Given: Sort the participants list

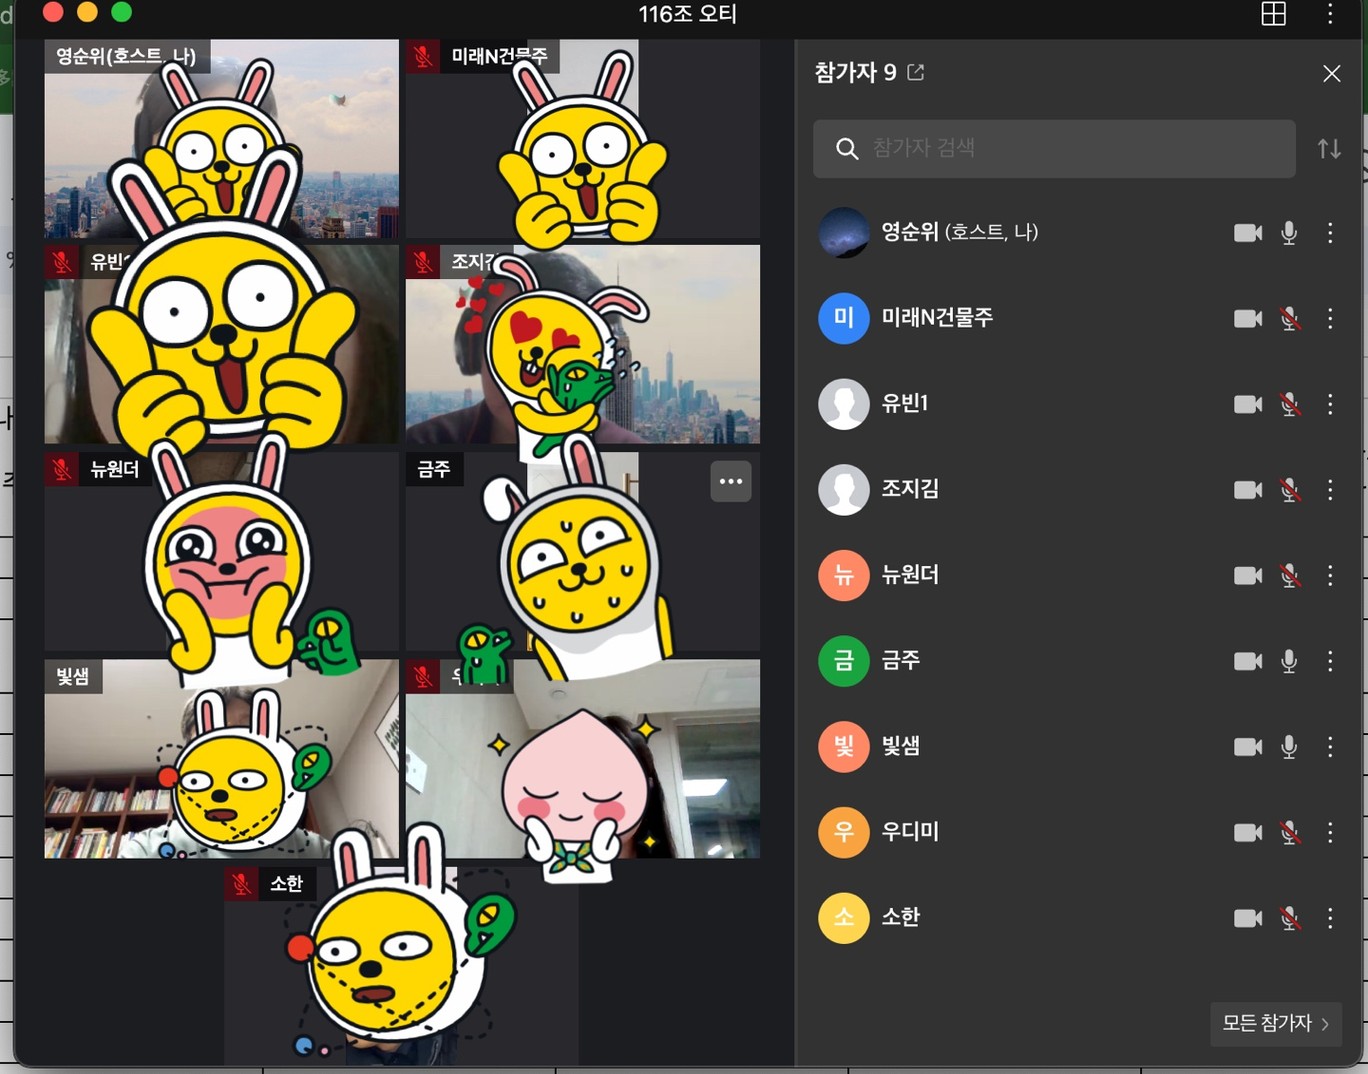Looking at the screenshot, I should [1328, 149].
